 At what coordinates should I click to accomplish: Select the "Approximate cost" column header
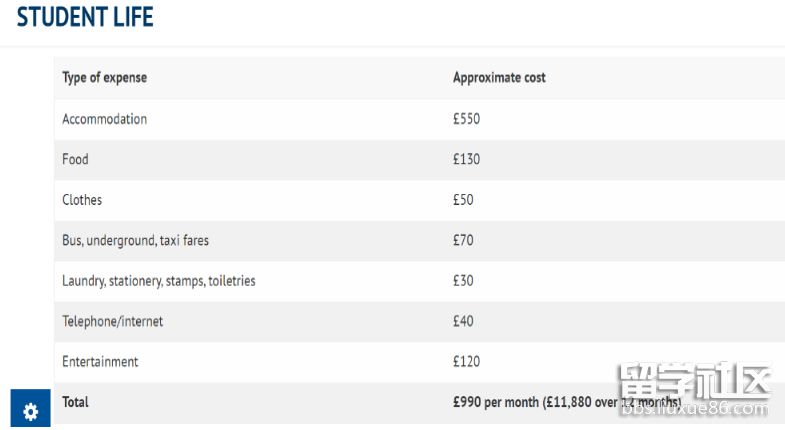click(499, 78)
